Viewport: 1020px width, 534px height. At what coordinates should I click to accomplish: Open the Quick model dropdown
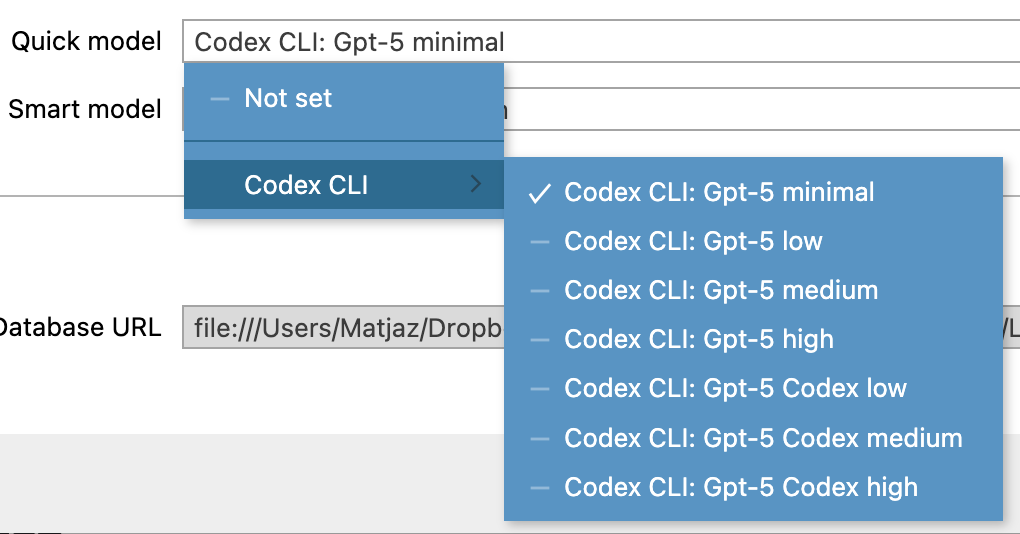point(600,42)
